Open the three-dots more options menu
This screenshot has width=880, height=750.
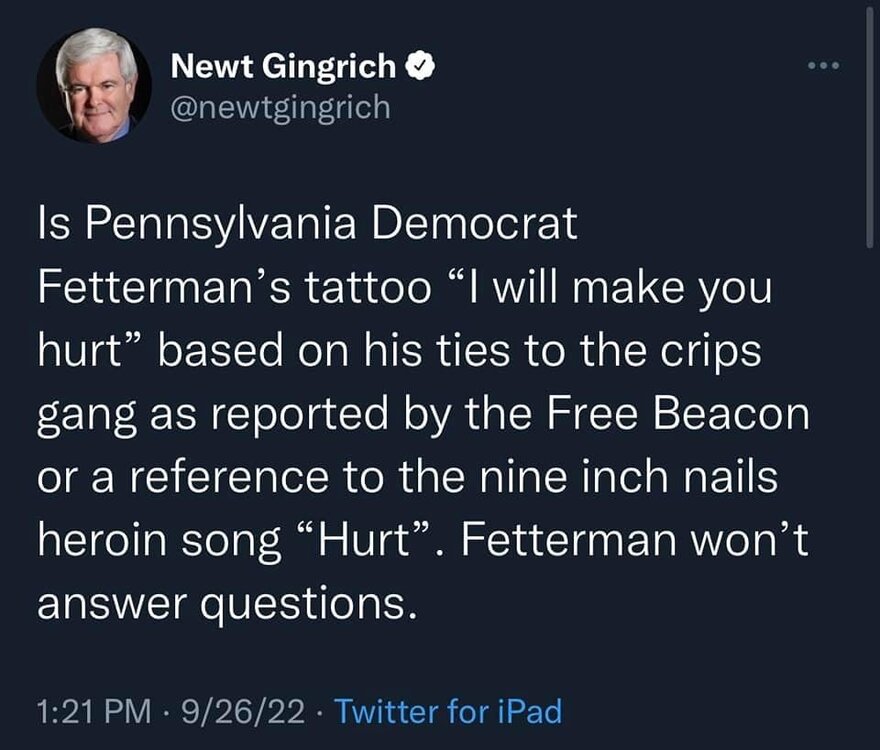point(826,67)
